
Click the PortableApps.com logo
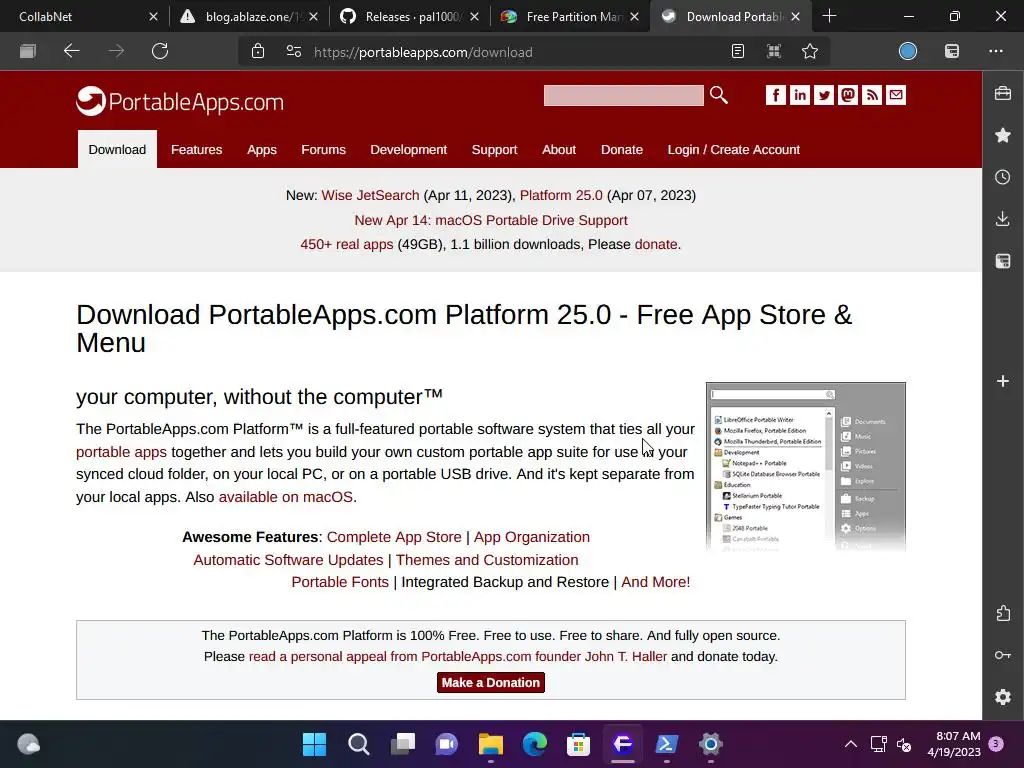tap(180, 101)
